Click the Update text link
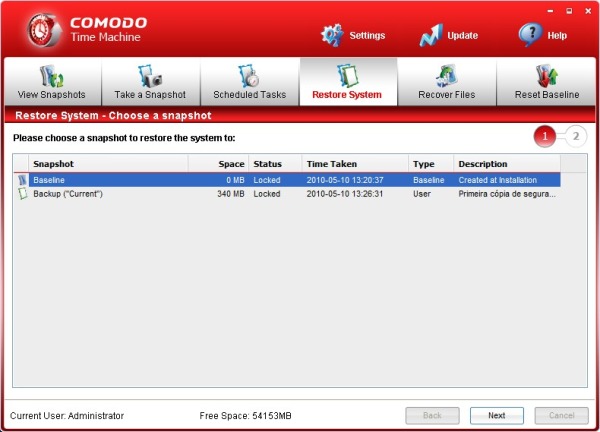The width and height of the screenshot is (600, 432). (x=463, y=36)
